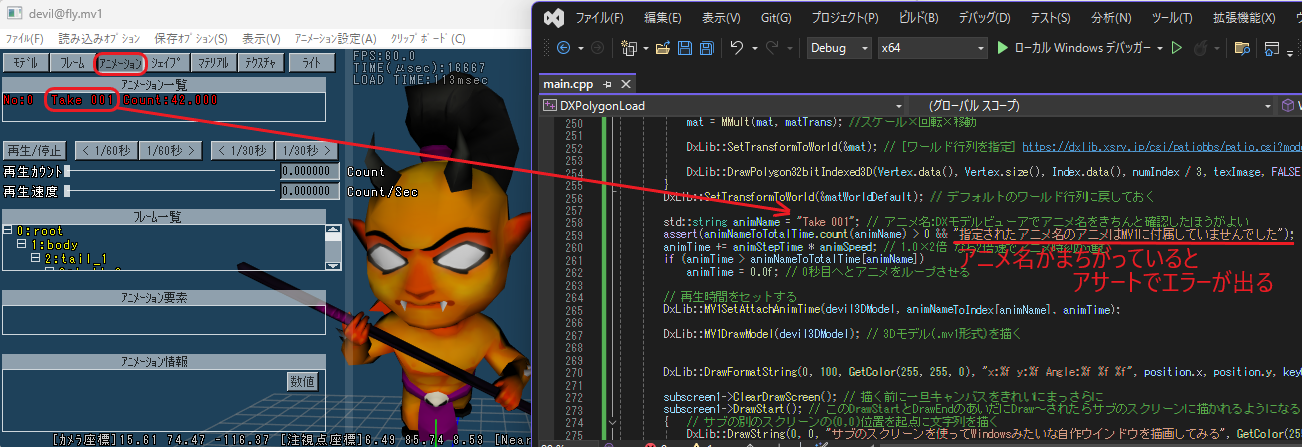
Task: Click the 再生速度 Count/Sec value field
Action: [311, 191]
